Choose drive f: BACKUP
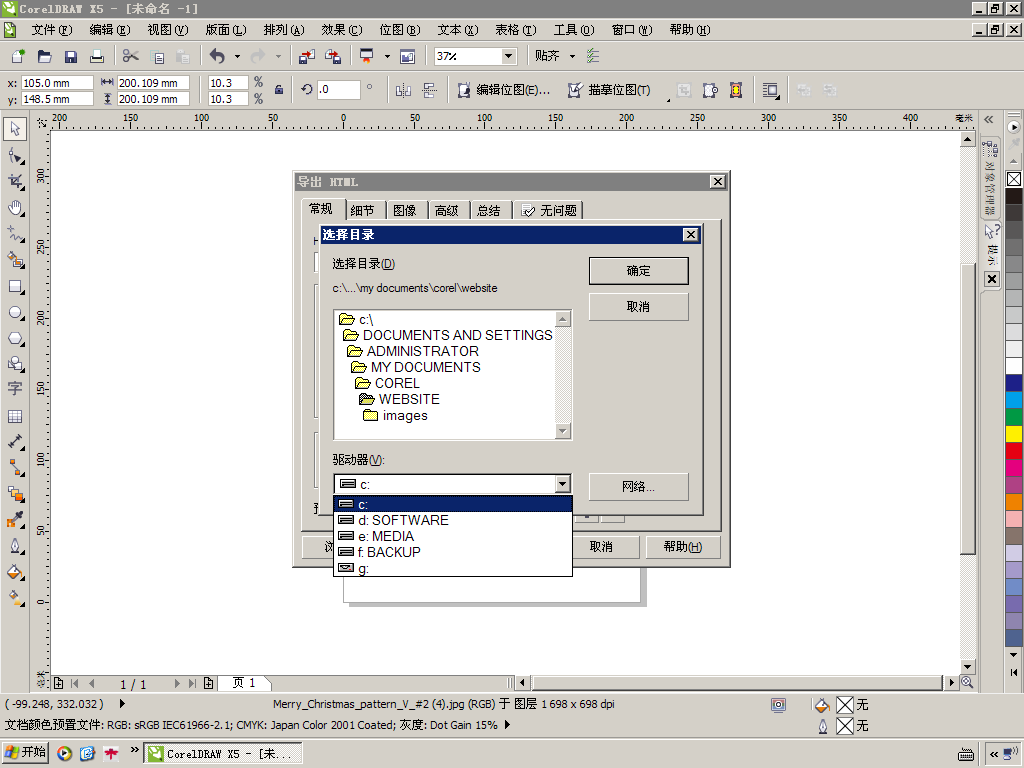The image size is (1024, 768). (453, 552)
